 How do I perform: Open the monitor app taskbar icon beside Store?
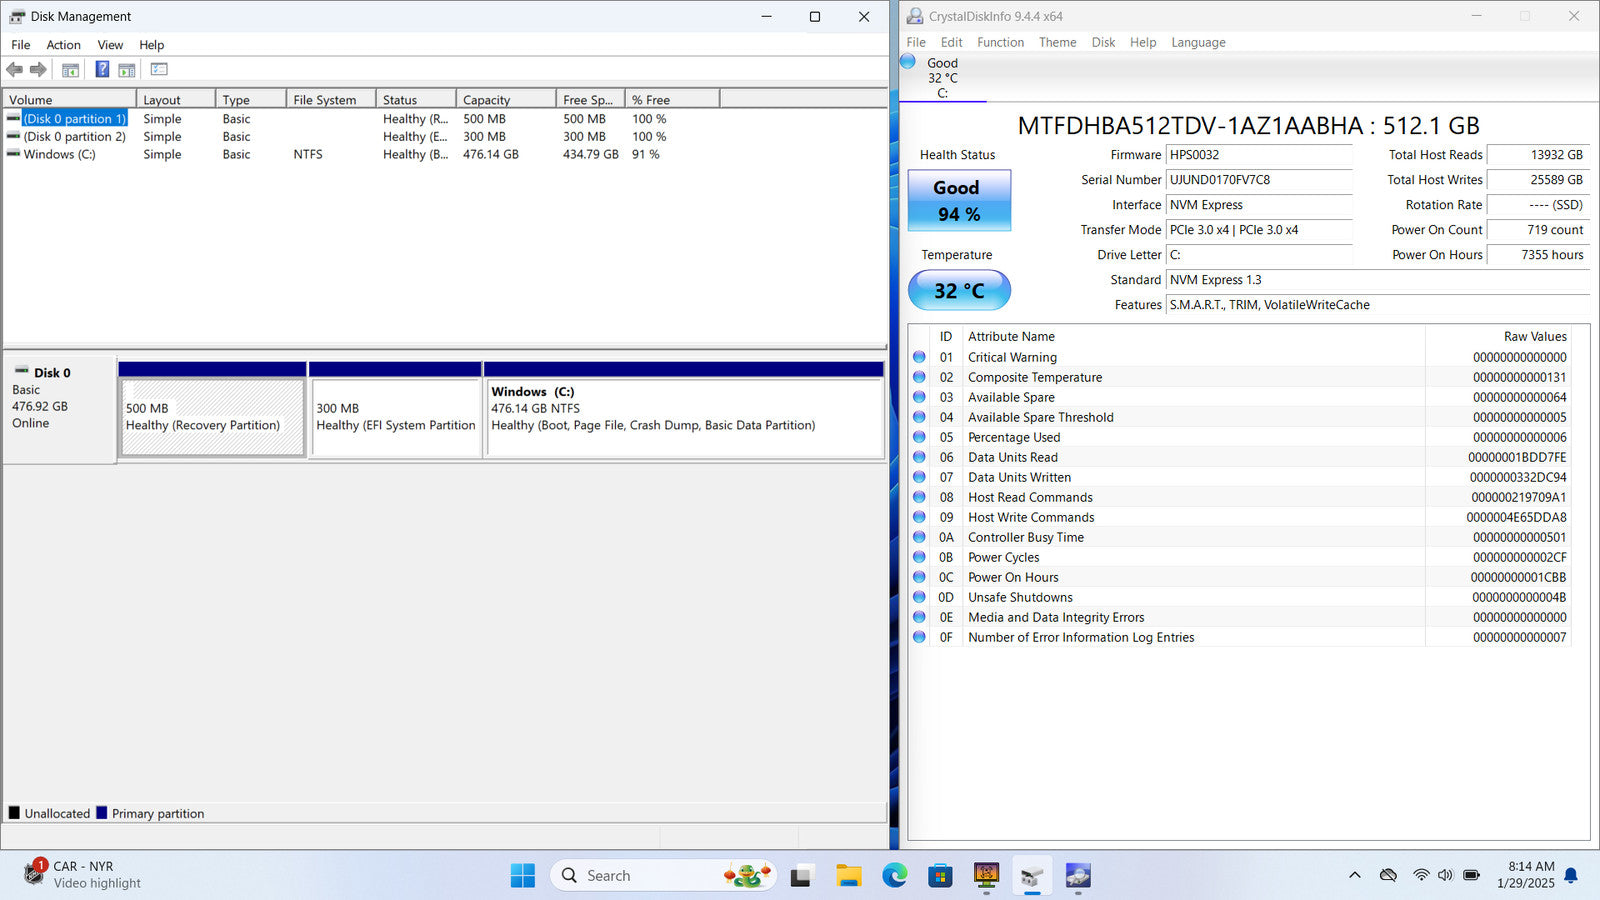point(986,876)
